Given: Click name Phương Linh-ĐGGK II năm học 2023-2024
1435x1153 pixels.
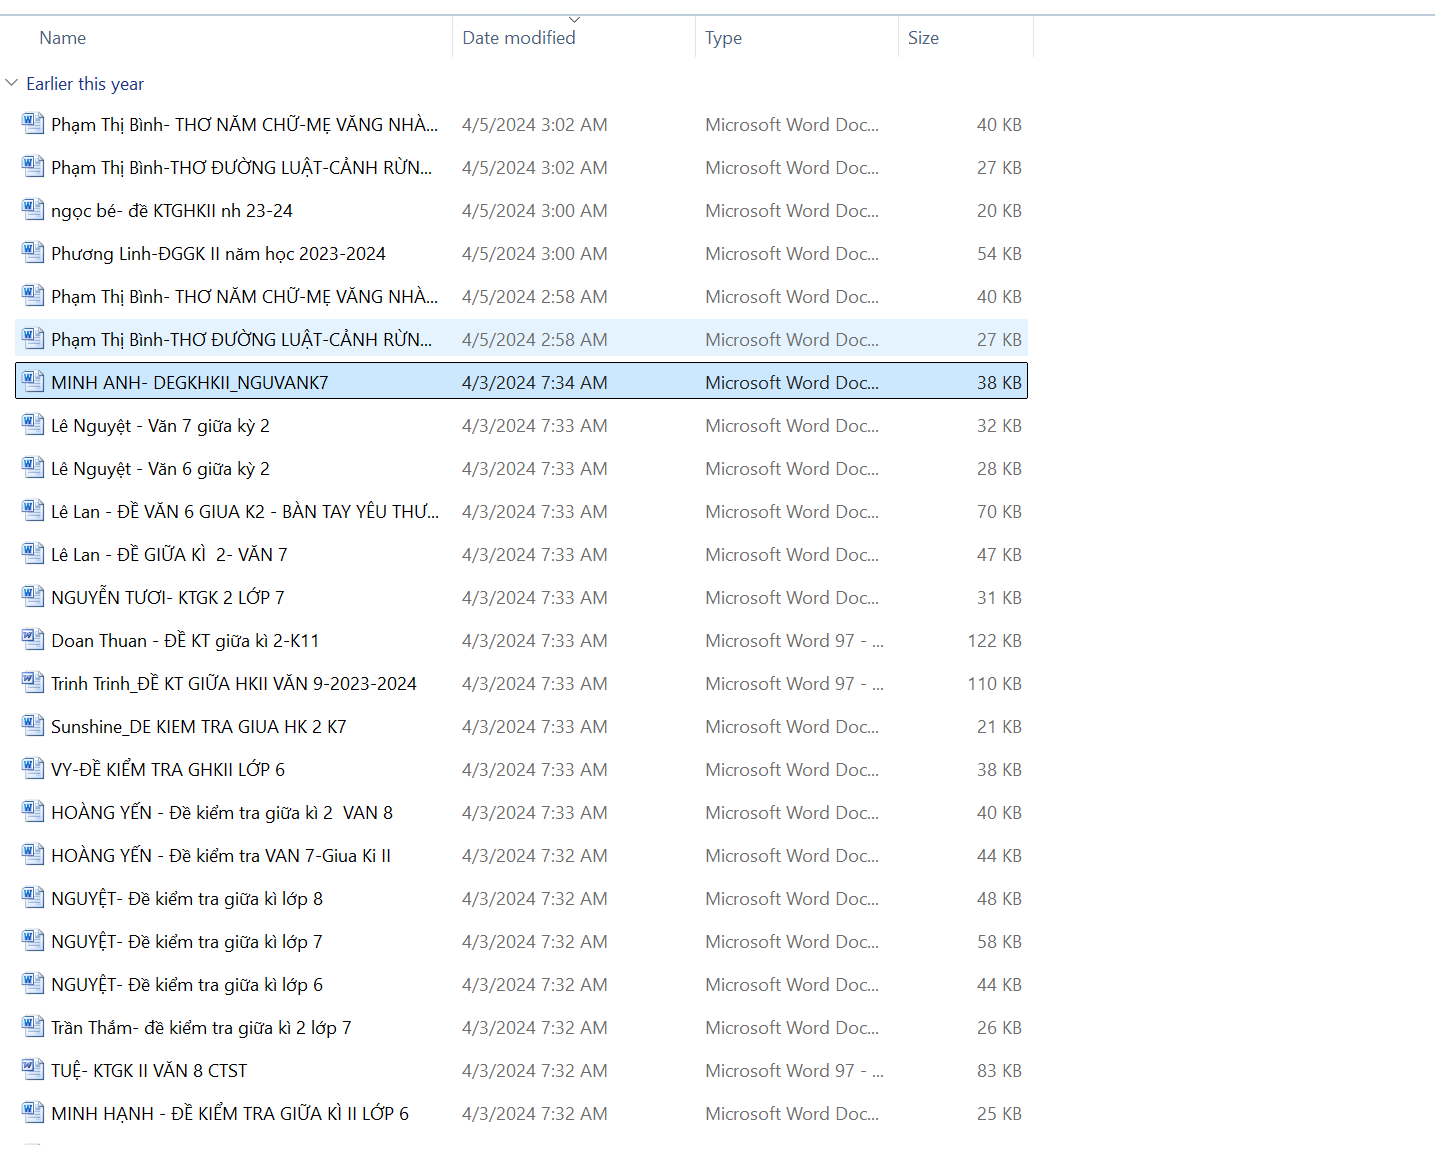Looking at the screenshot, I should coord(218,254).
